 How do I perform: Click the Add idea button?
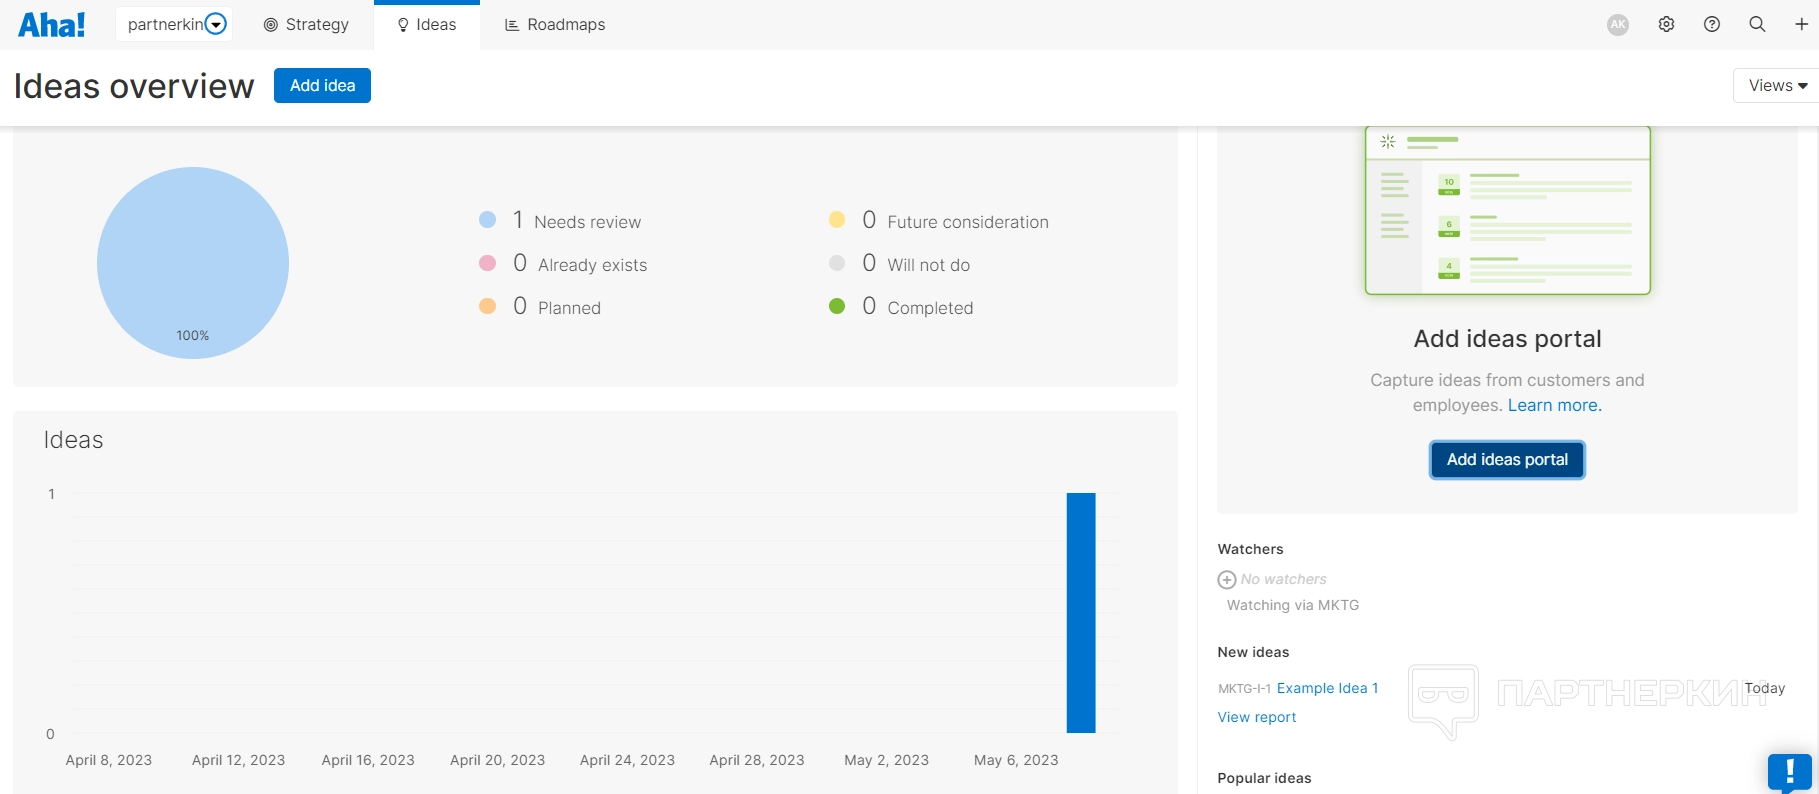click(322, 86)
